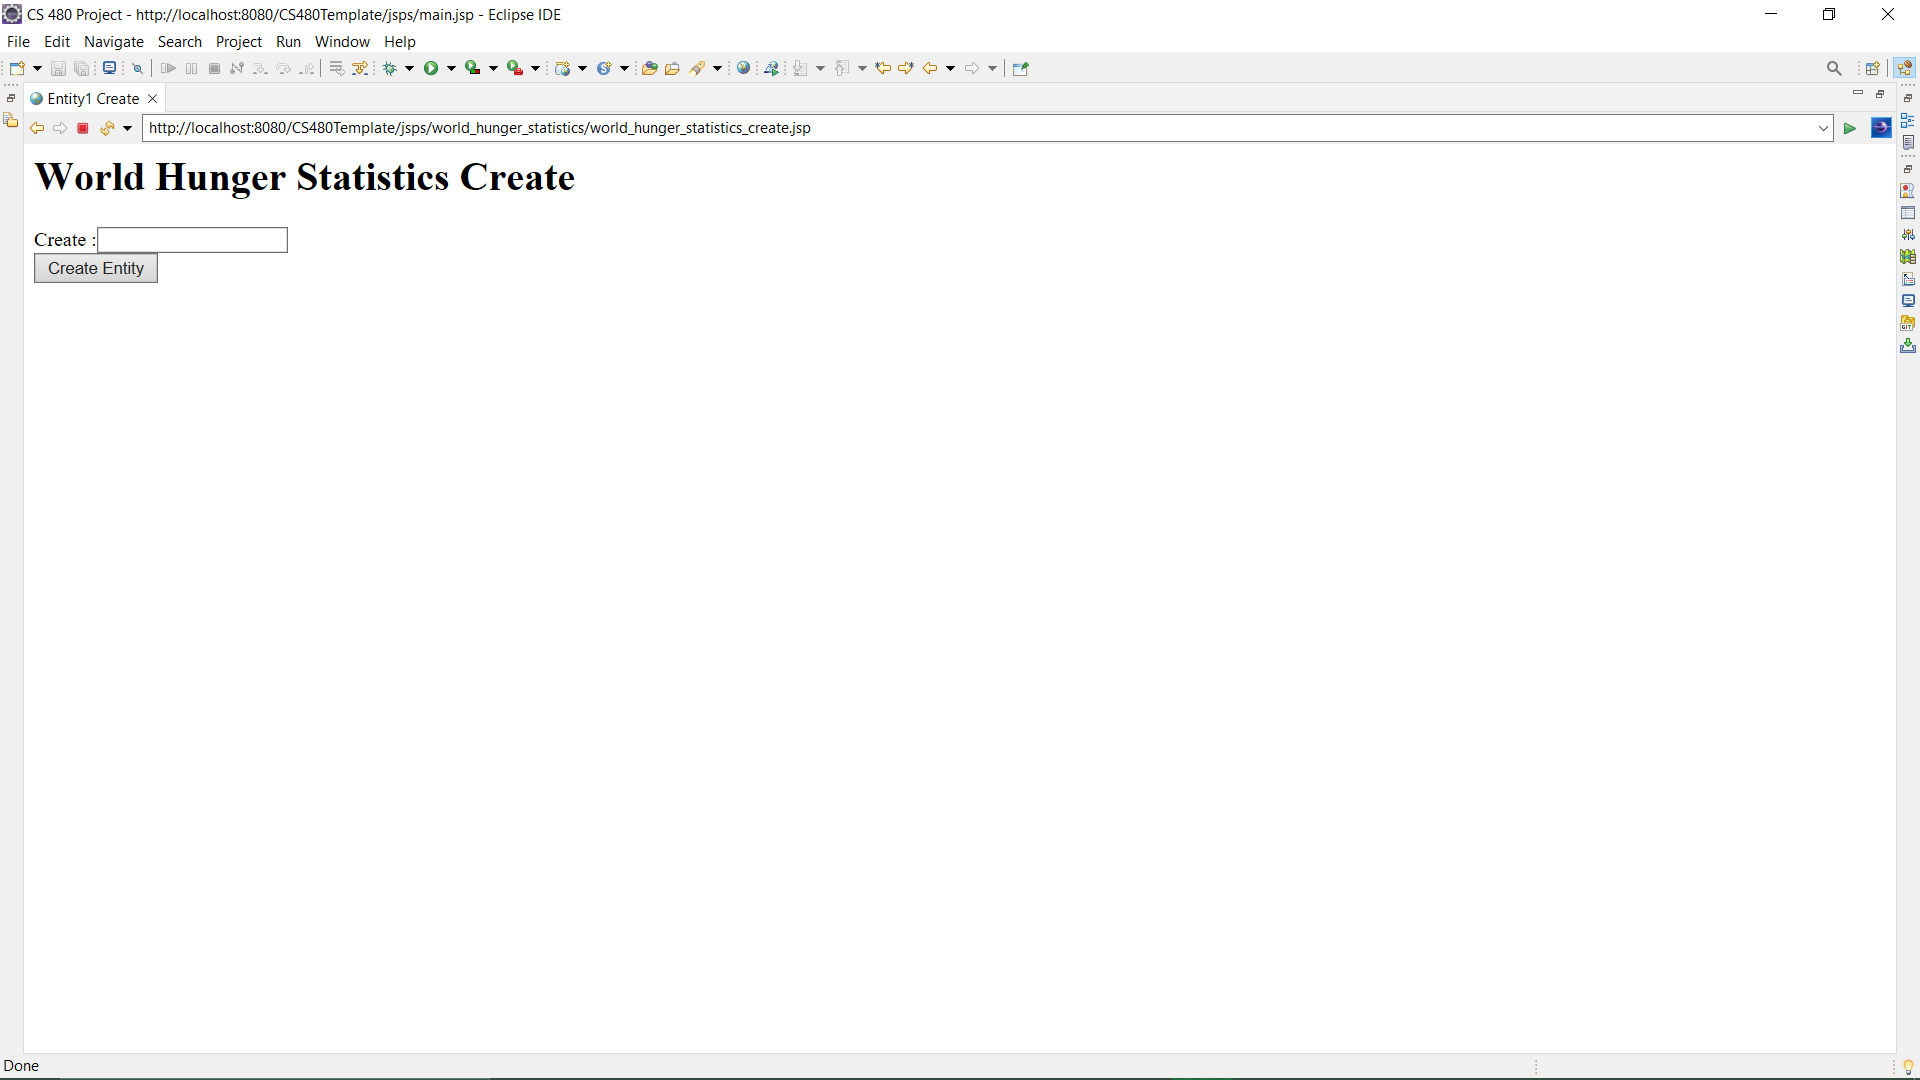
Task: Navigate back in the internal browser
Action: click(36, 128)
